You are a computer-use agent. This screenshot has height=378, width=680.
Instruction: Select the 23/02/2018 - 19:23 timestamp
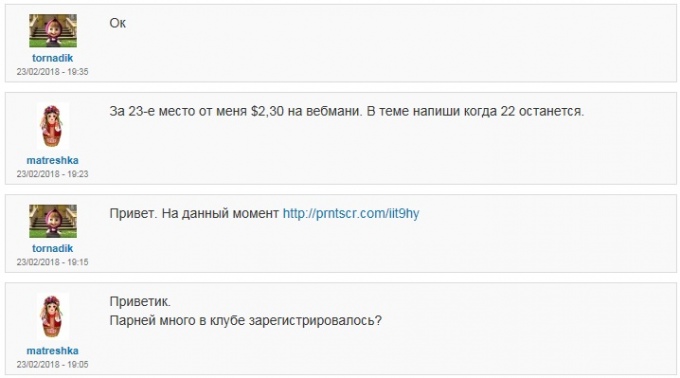coord(52,174)
